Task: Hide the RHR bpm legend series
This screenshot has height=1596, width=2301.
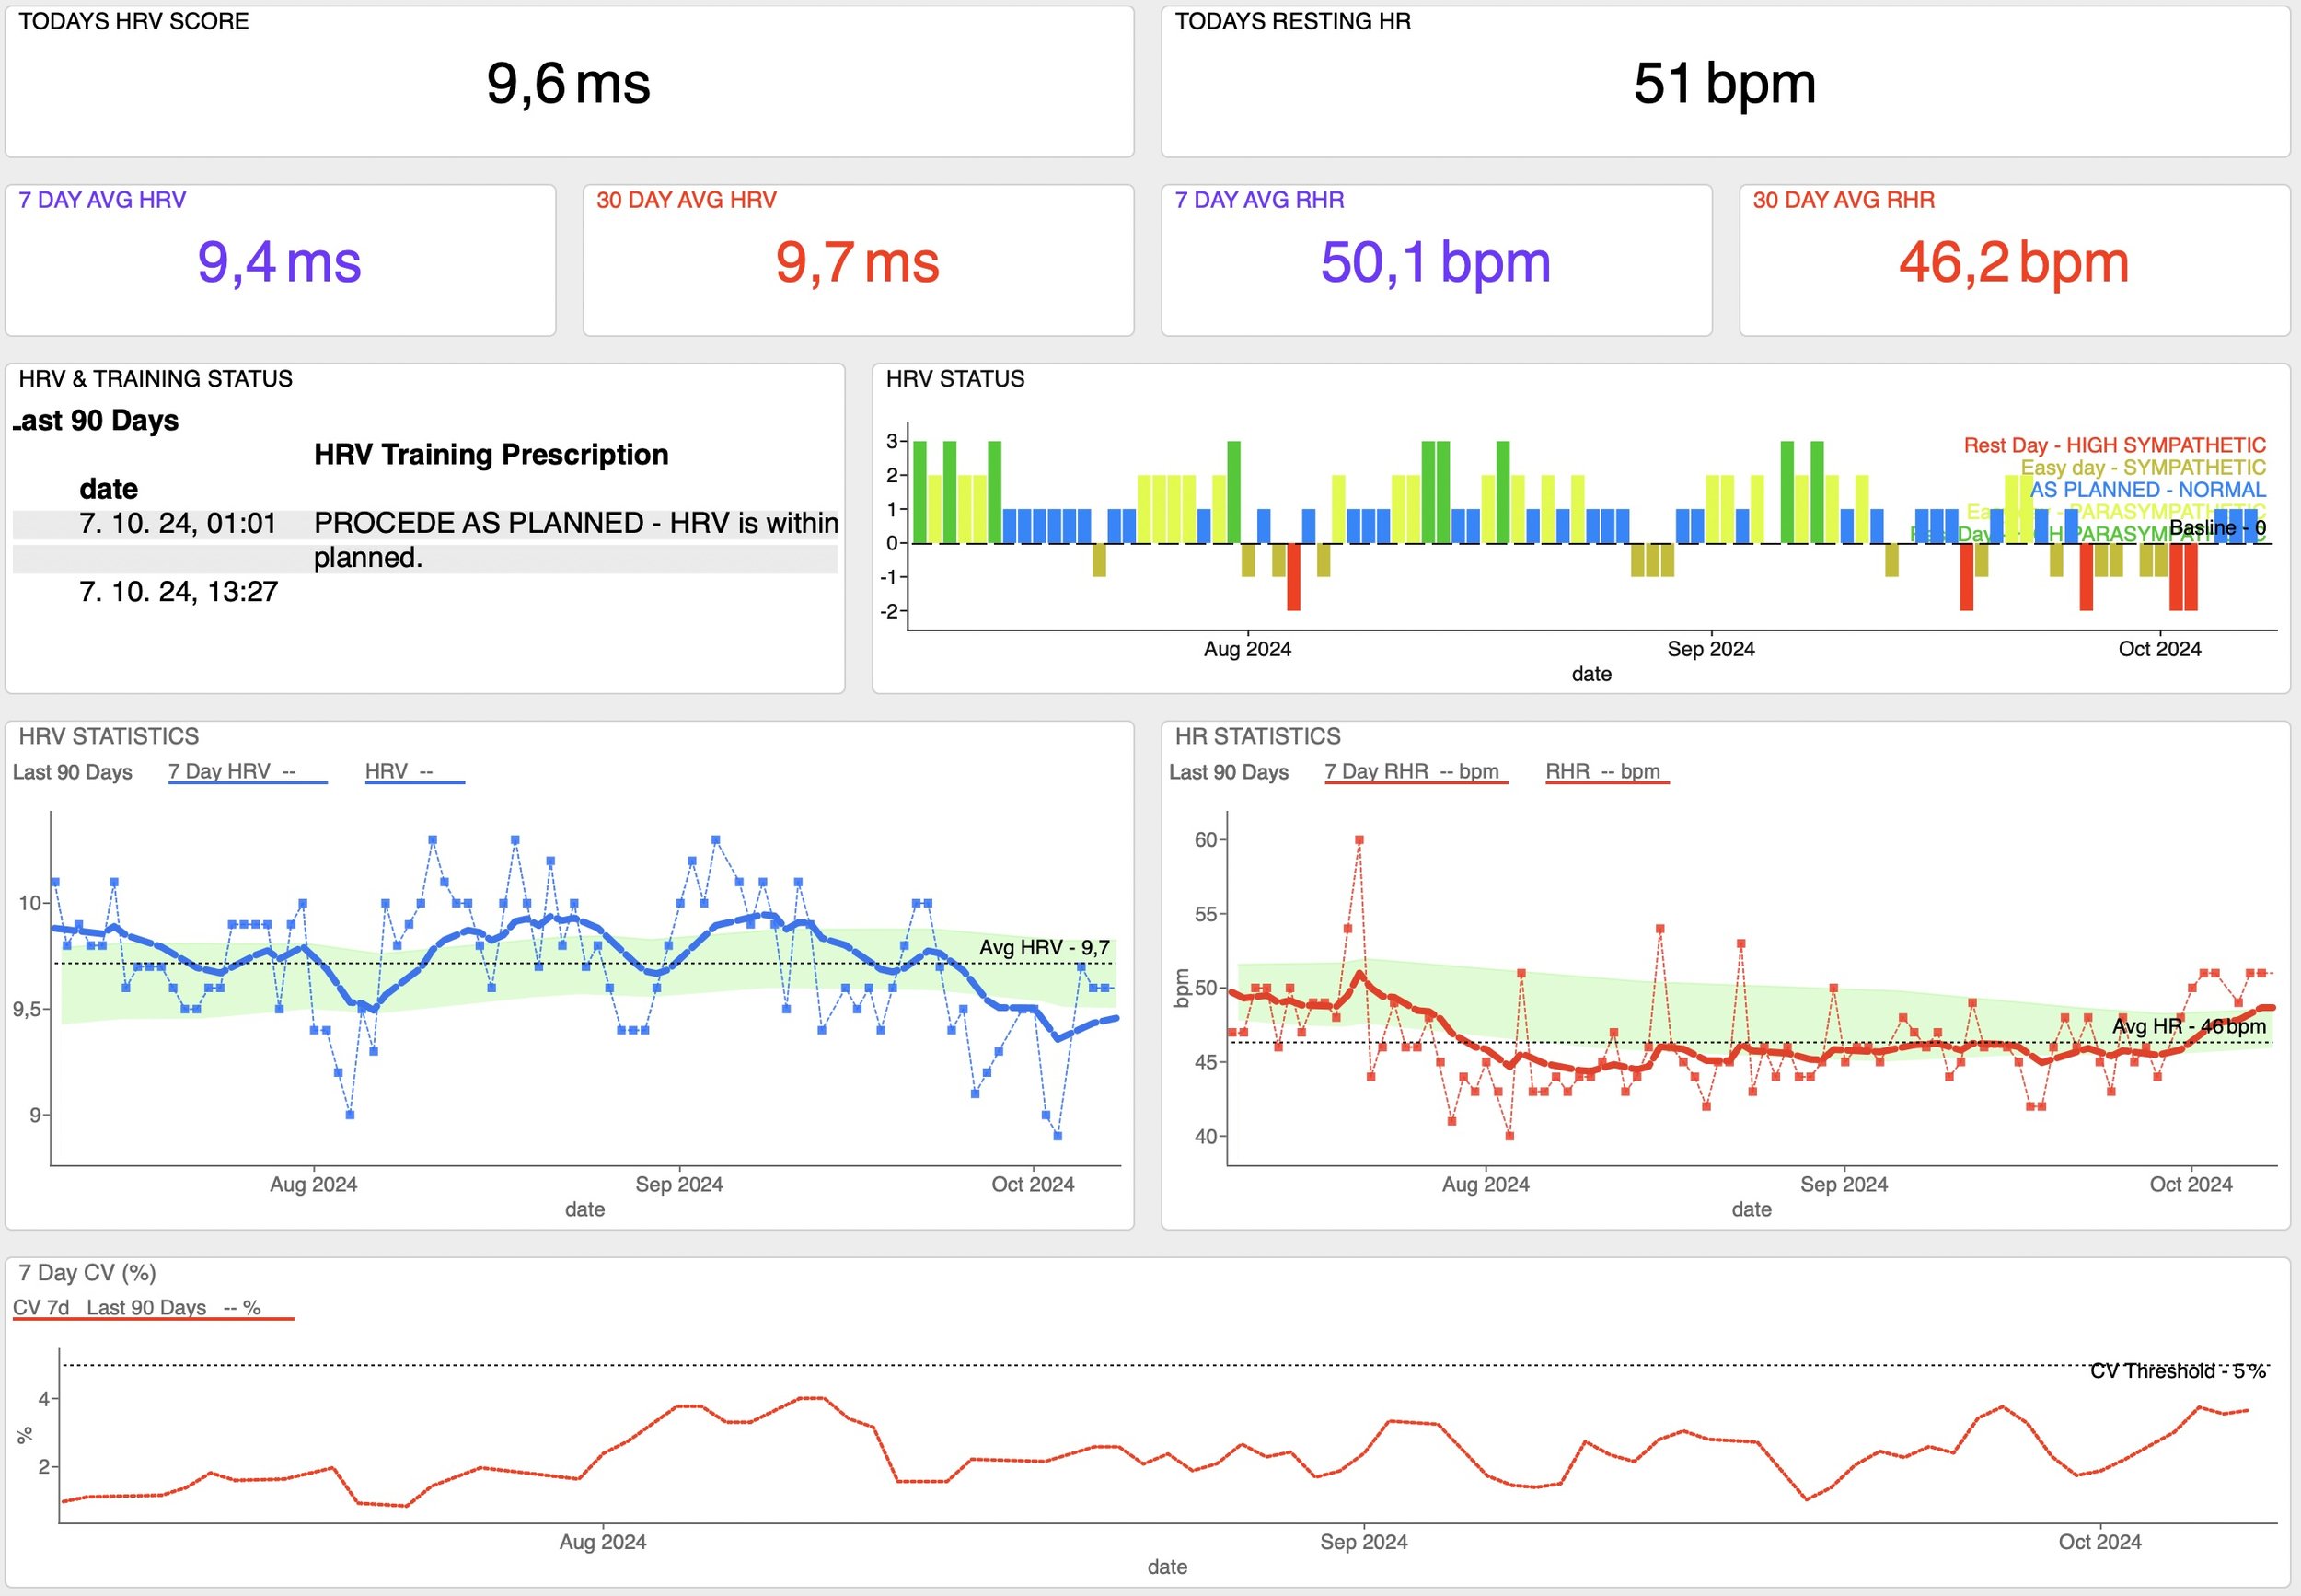Action: [x=1602, y=771]
